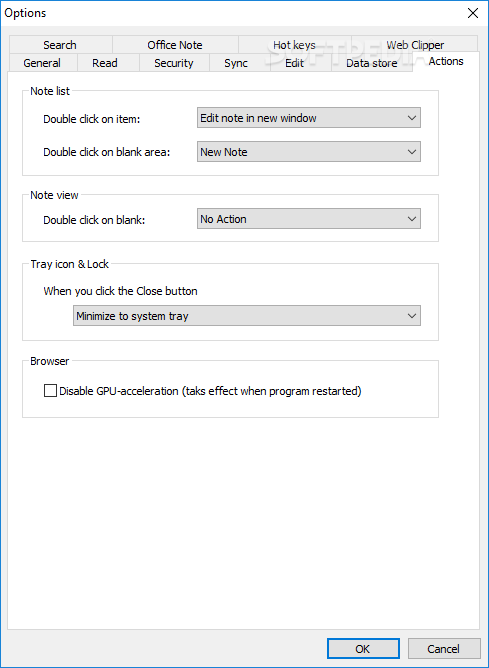
Task: Open 'Double click on item' dropdown
Action: (x=309, y=118)
